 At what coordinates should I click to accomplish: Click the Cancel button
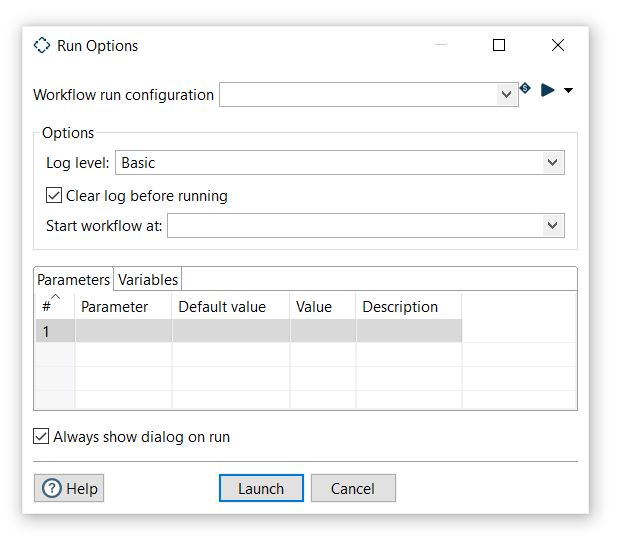(353, 488)
